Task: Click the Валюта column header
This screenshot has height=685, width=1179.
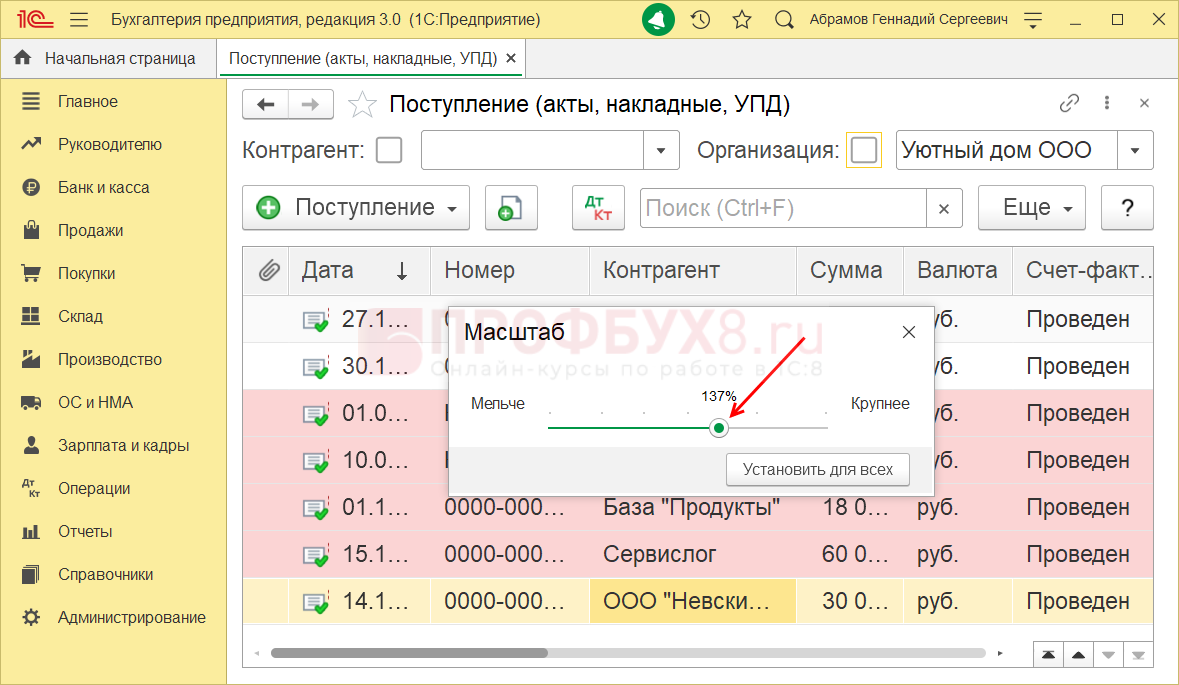Action: (957, 270)
